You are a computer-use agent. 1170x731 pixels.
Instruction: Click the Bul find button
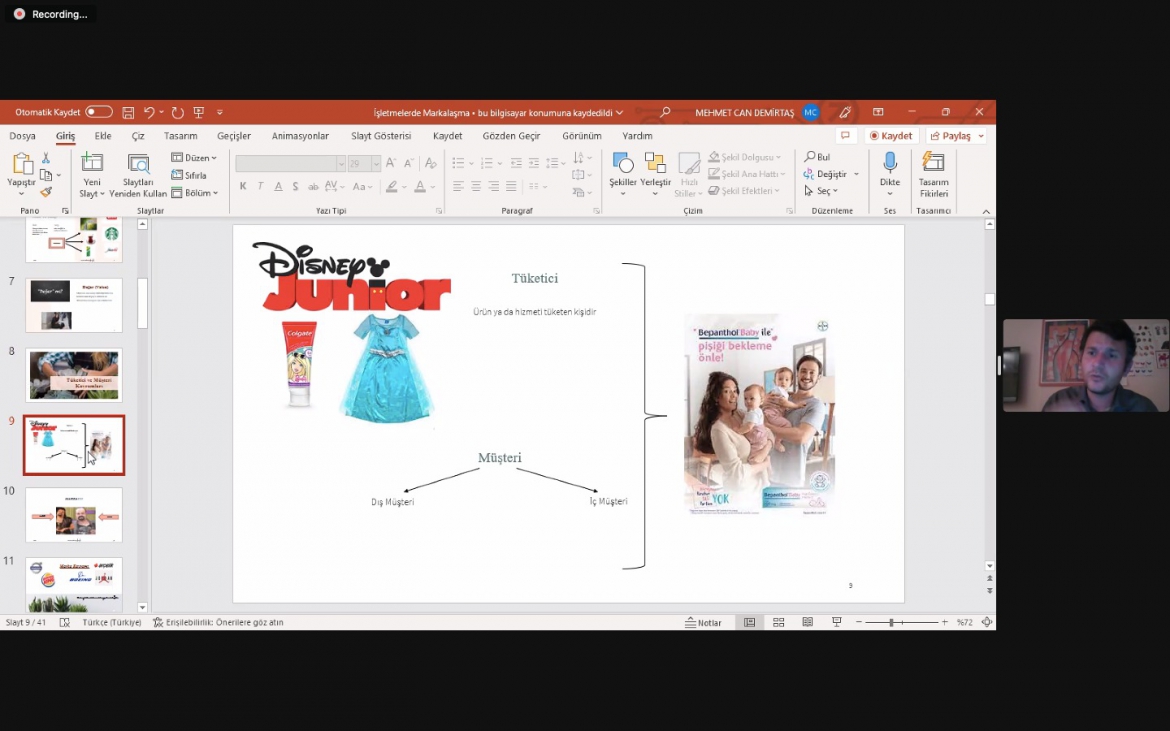(x=817, y=157)
